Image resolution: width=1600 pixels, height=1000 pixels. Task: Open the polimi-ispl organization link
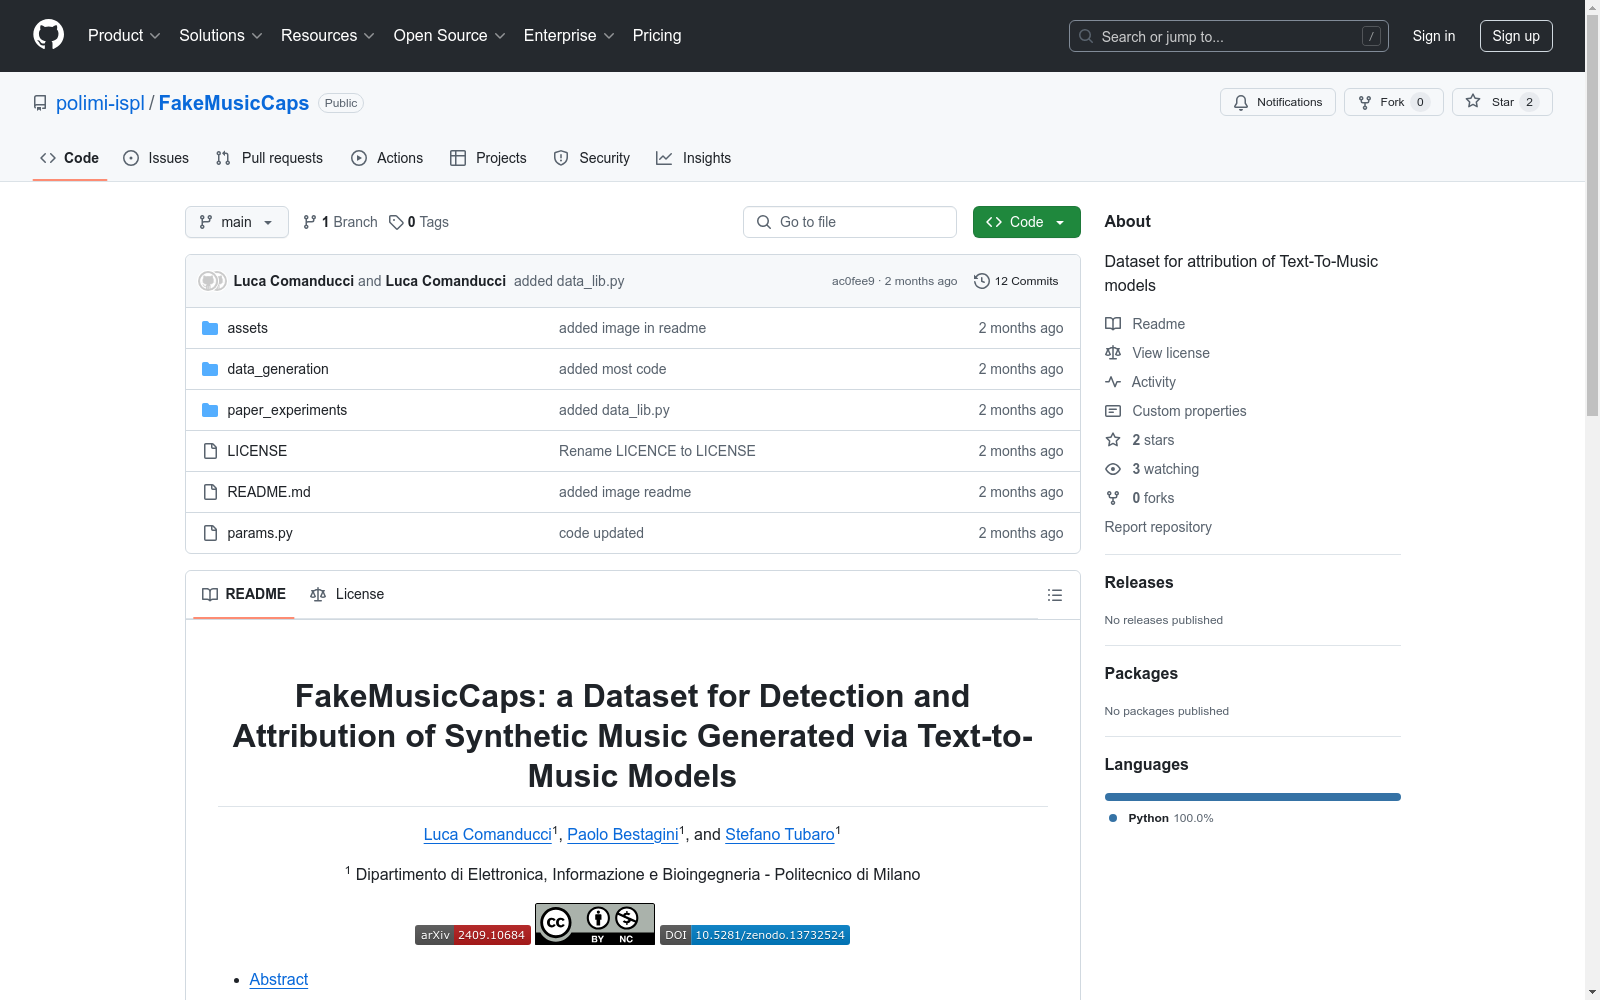click(100, 103)
